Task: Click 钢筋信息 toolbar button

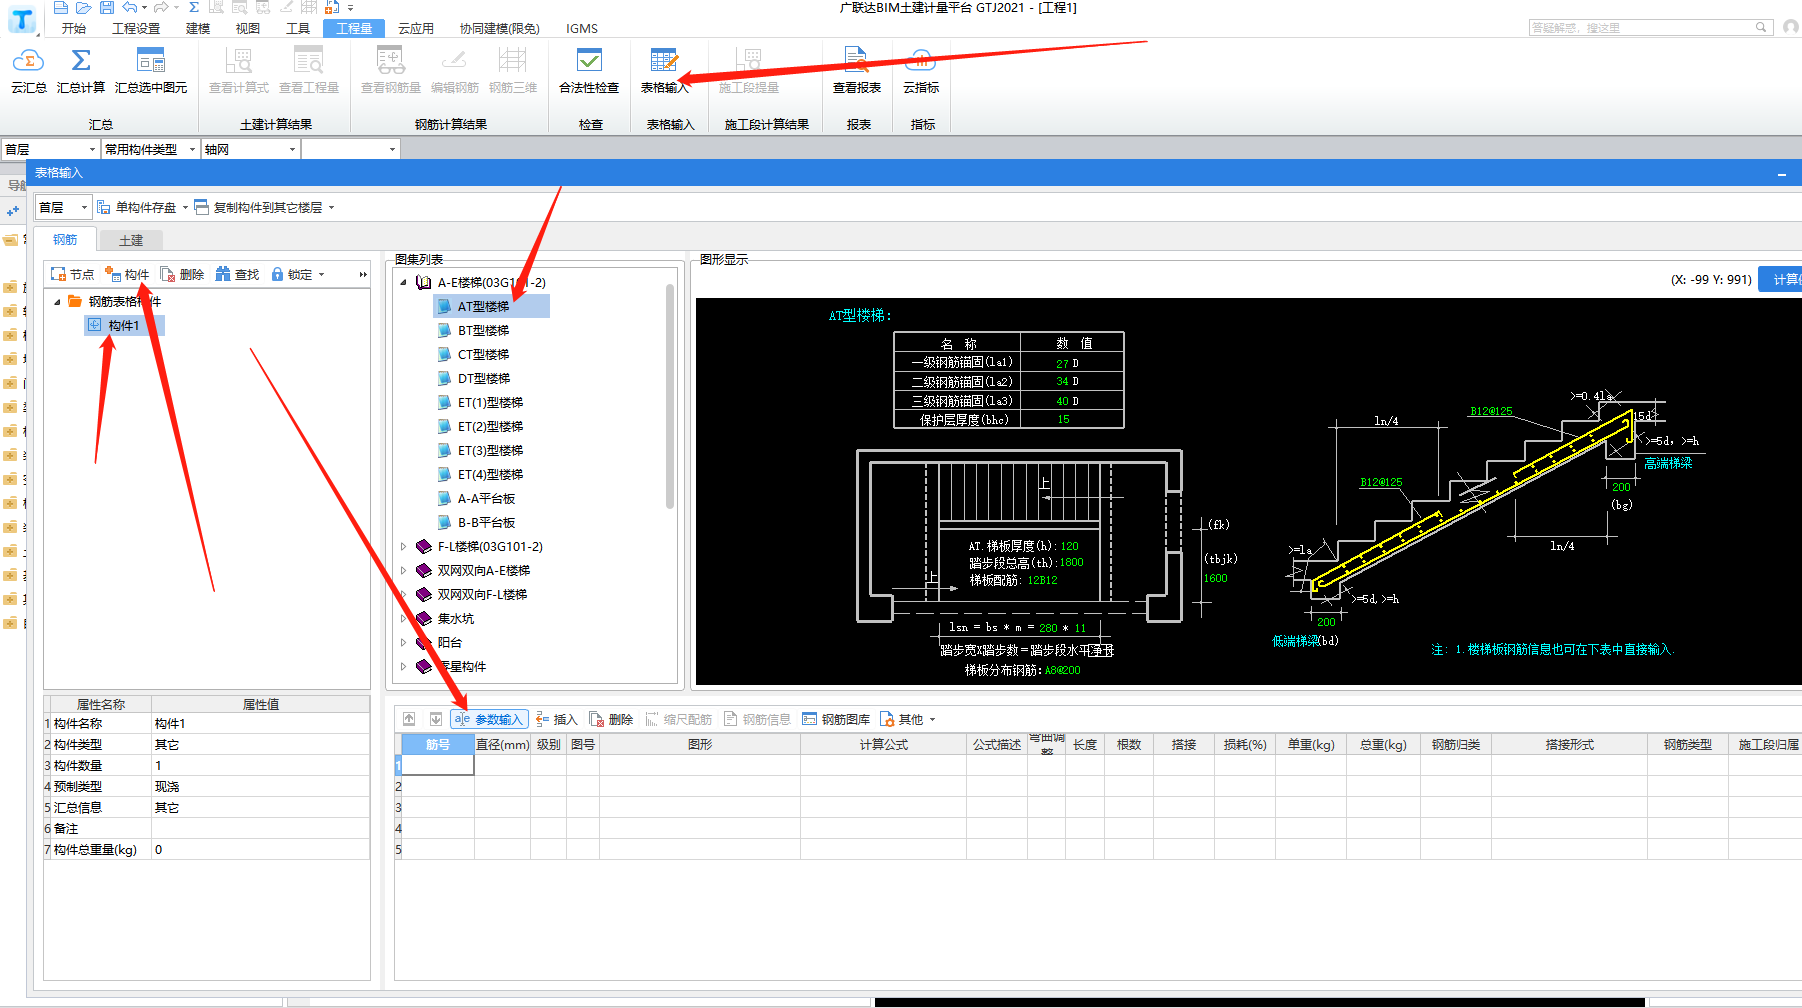Action: coord(757,719)
